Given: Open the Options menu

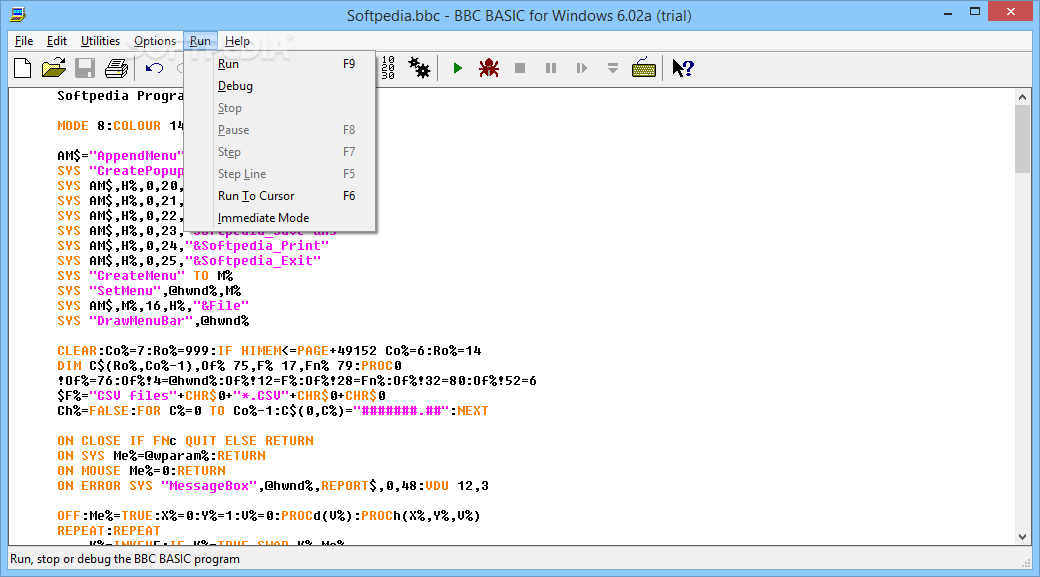Looking at the screenshot, I should click(155, 41).
